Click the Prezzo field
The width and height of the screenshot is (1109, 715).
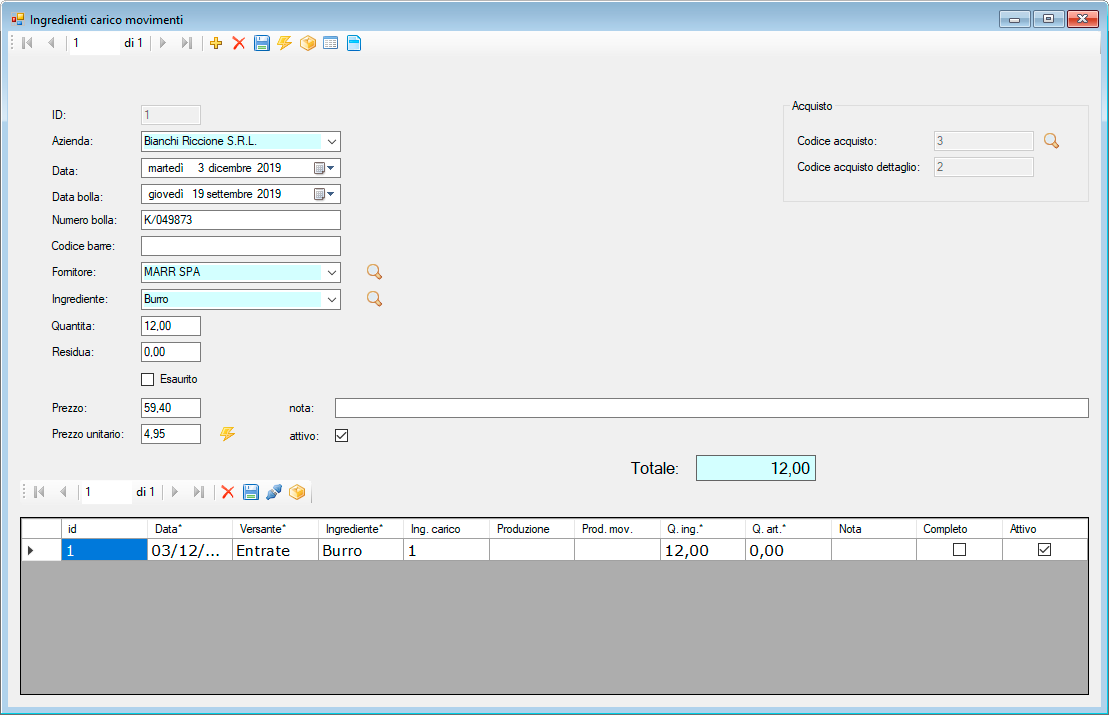pyautogui.click(x=170, y=408)
